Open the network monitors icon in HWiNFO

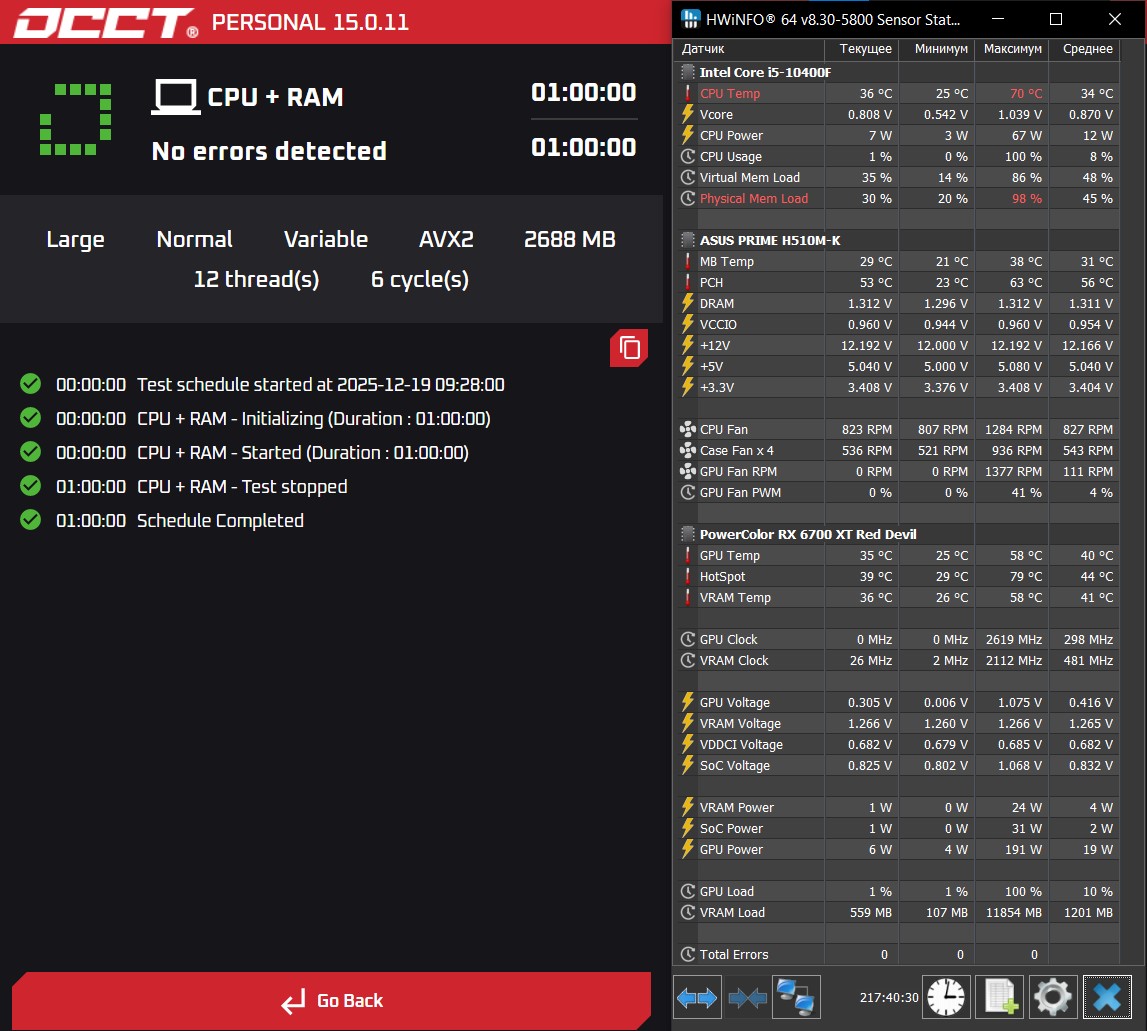point(796,997)
